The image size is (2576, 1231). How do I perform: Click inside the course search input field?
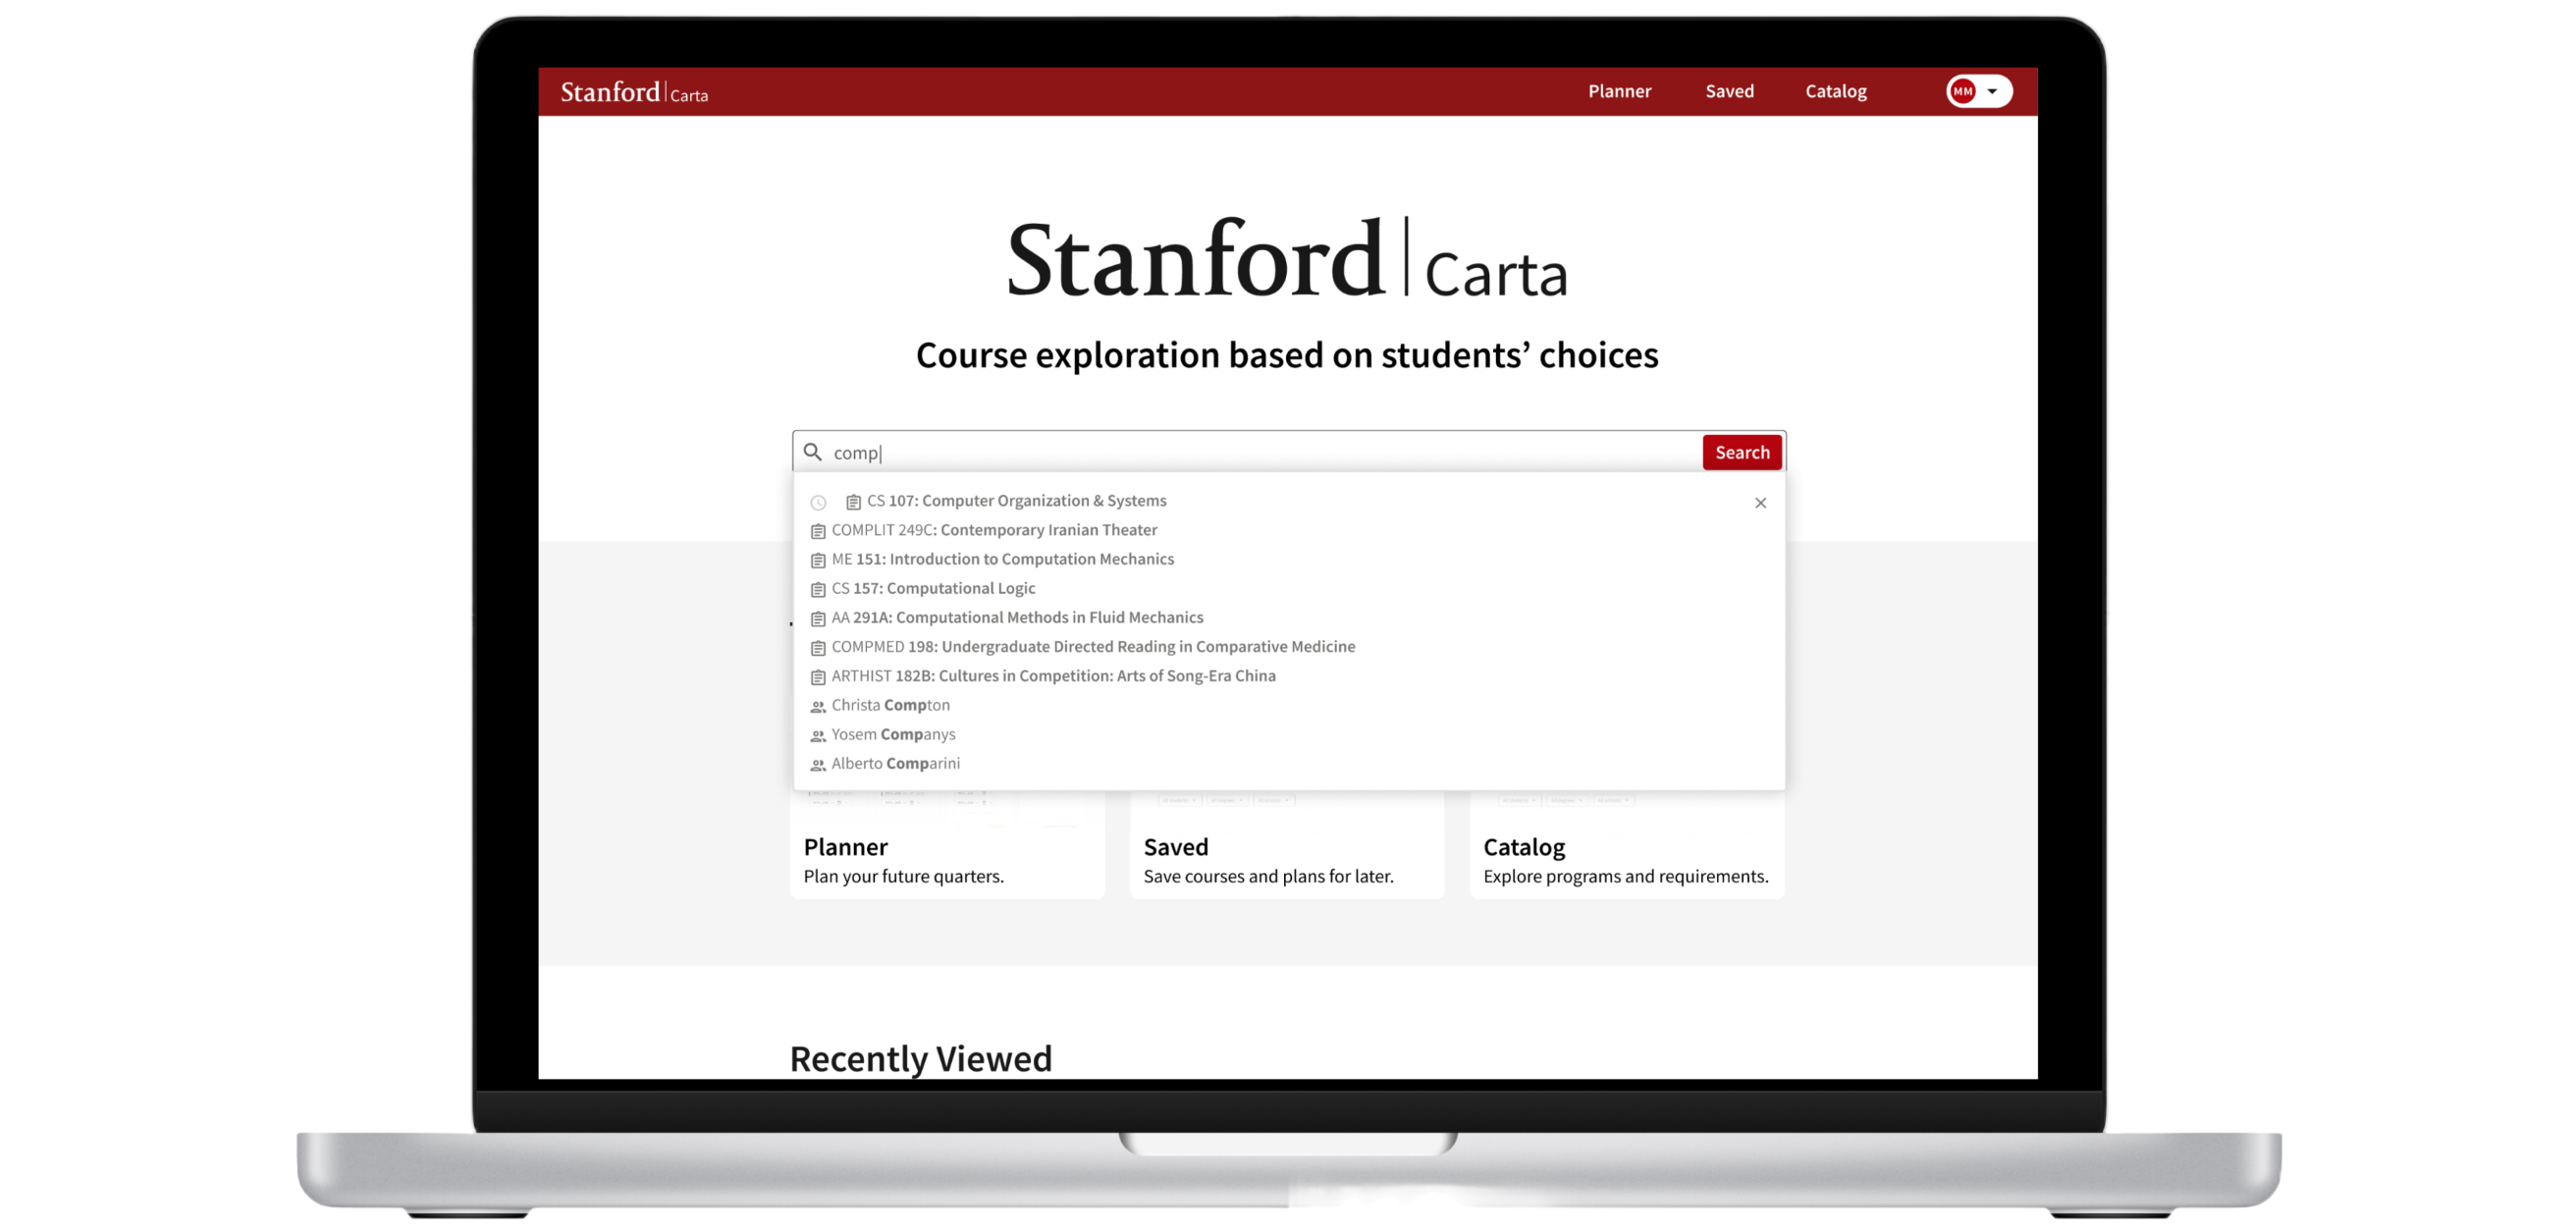tap(1100, 452)
